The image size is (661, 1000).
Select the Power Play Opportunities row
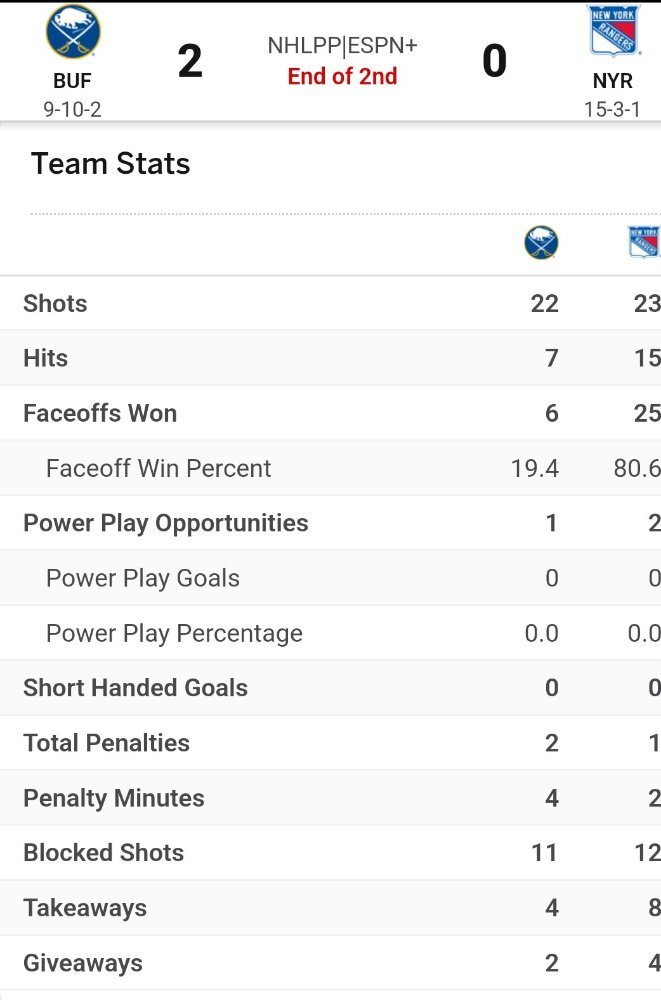click(x=330, y=523)
